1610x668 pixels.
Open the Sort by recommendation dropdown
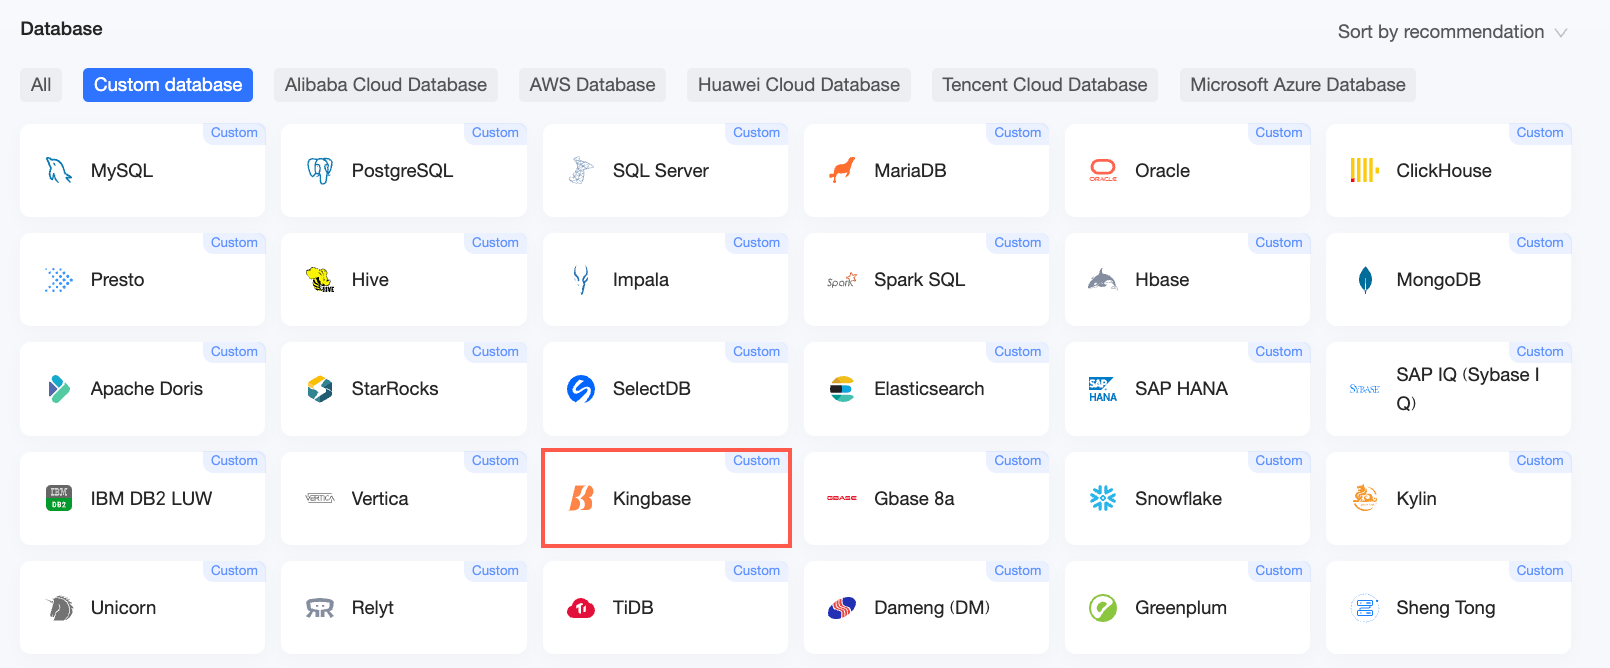(x=1452, y=32)
